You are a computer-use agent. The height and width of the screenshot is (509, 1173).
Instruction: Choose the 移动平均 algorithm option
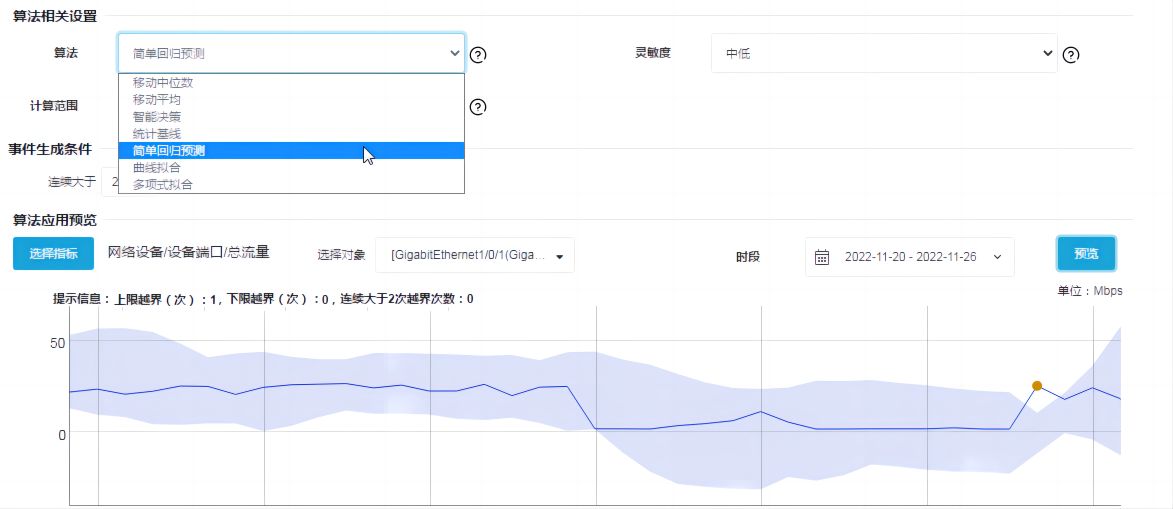pyautogui.click(x=157, y=100)
